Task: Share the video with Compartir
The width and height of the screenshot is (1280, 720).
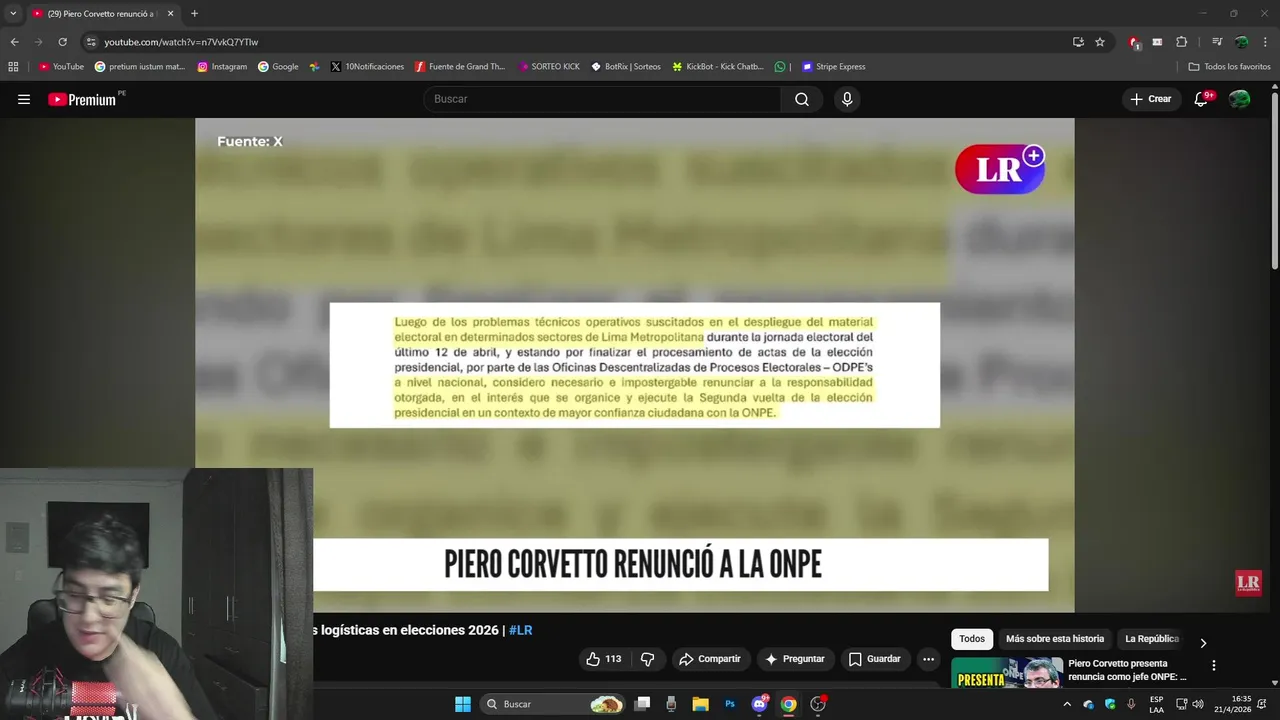Action: click(x=709, y=659)
